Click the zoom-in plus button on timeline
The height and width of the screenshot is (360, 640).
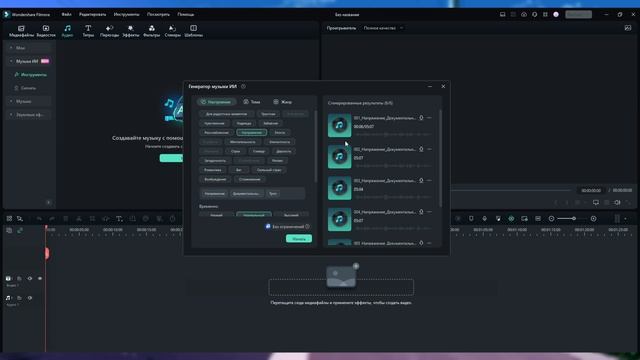[593, 219]
